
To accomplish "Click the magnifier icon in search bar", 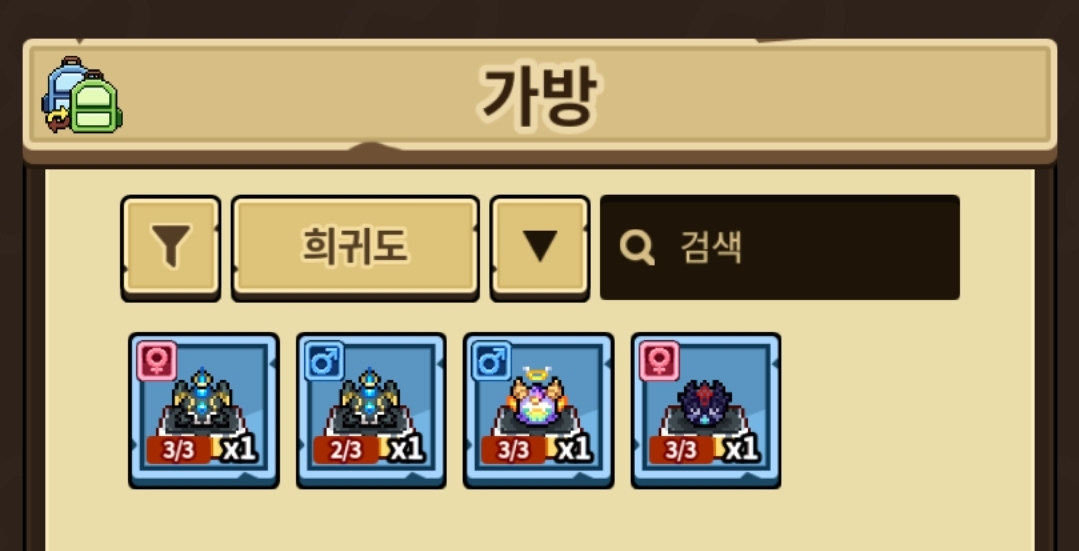I will pos(636,247).
